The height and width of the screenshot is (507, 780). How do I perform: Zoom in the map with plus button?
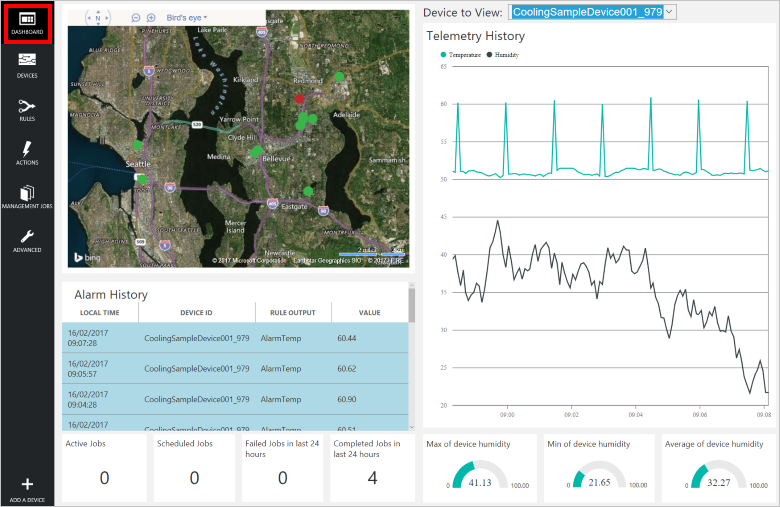pos(151,18)
